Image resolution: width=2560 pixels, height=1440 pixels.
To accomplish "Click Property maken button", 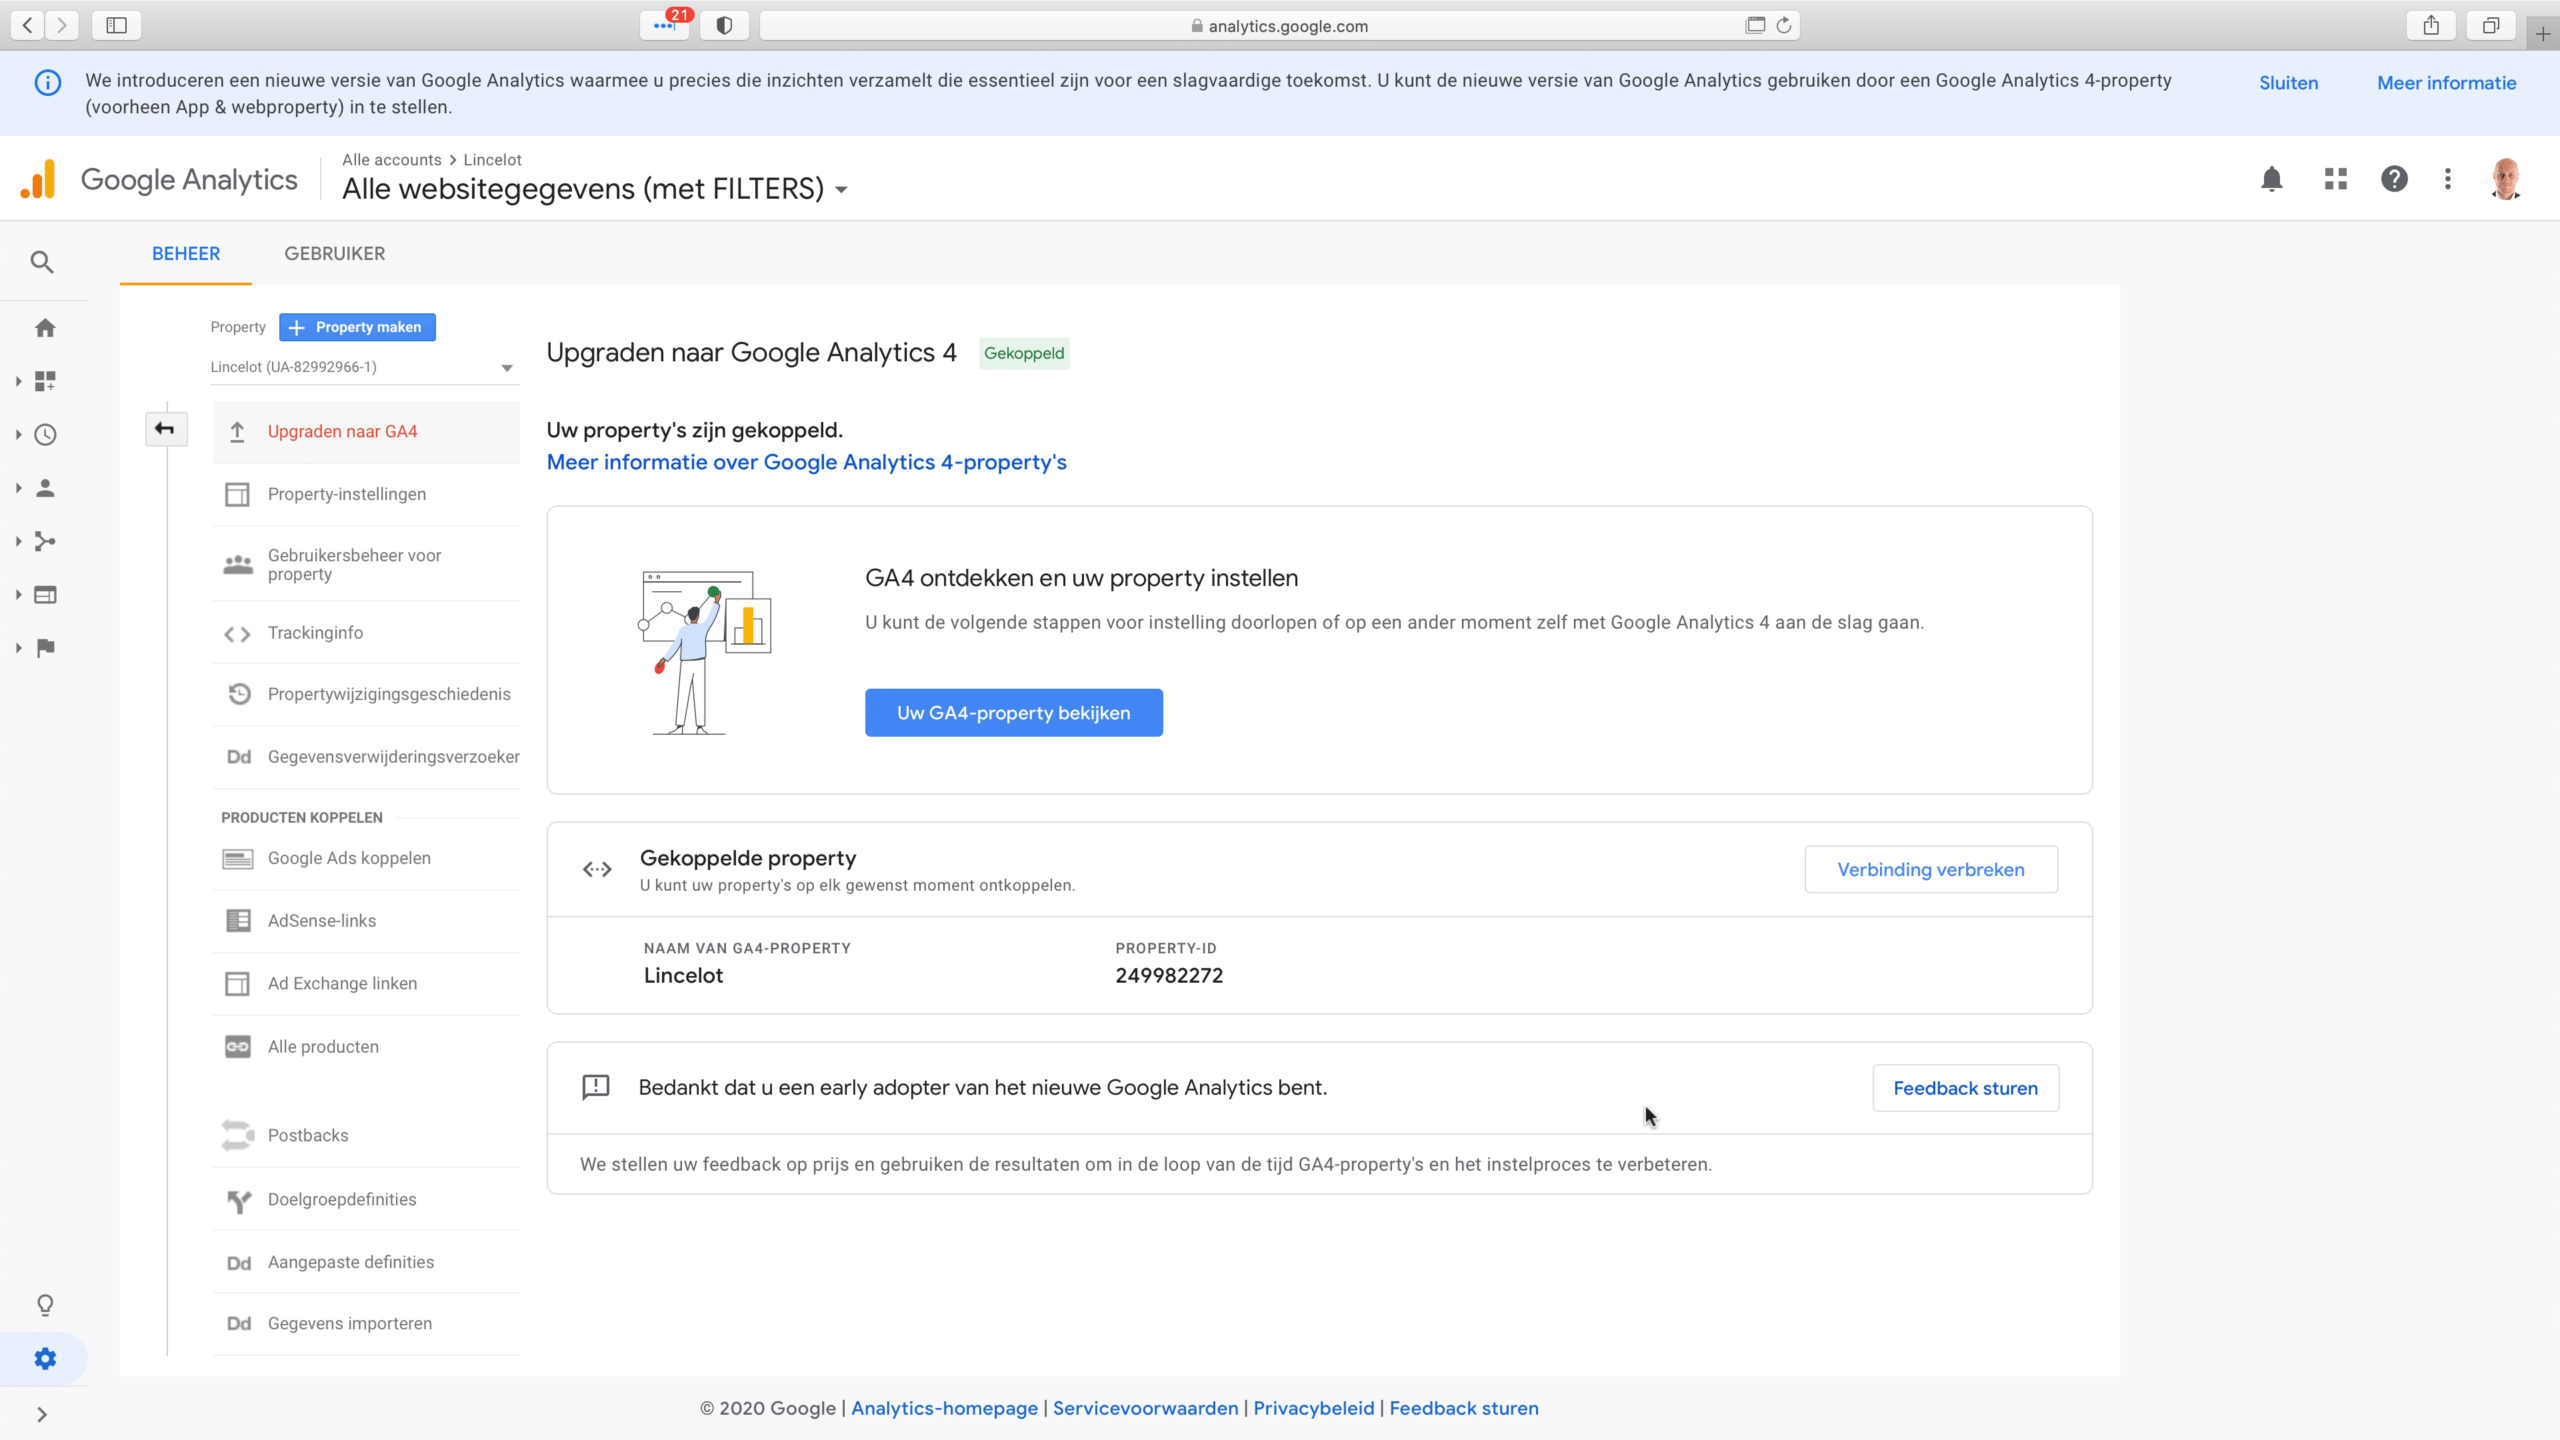I will (x=357, y=327).
